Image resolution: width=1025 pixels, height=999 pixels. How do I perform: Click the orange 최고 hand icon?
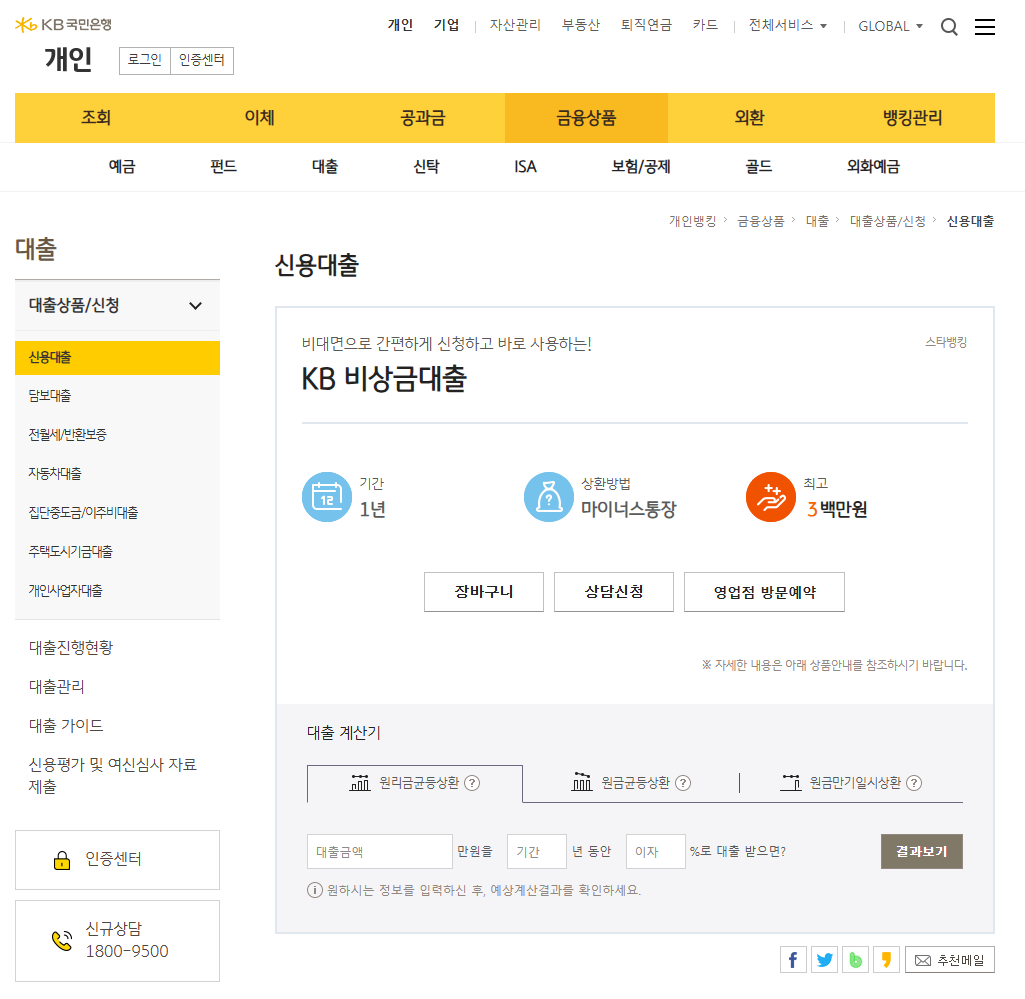tap(771, 497)
